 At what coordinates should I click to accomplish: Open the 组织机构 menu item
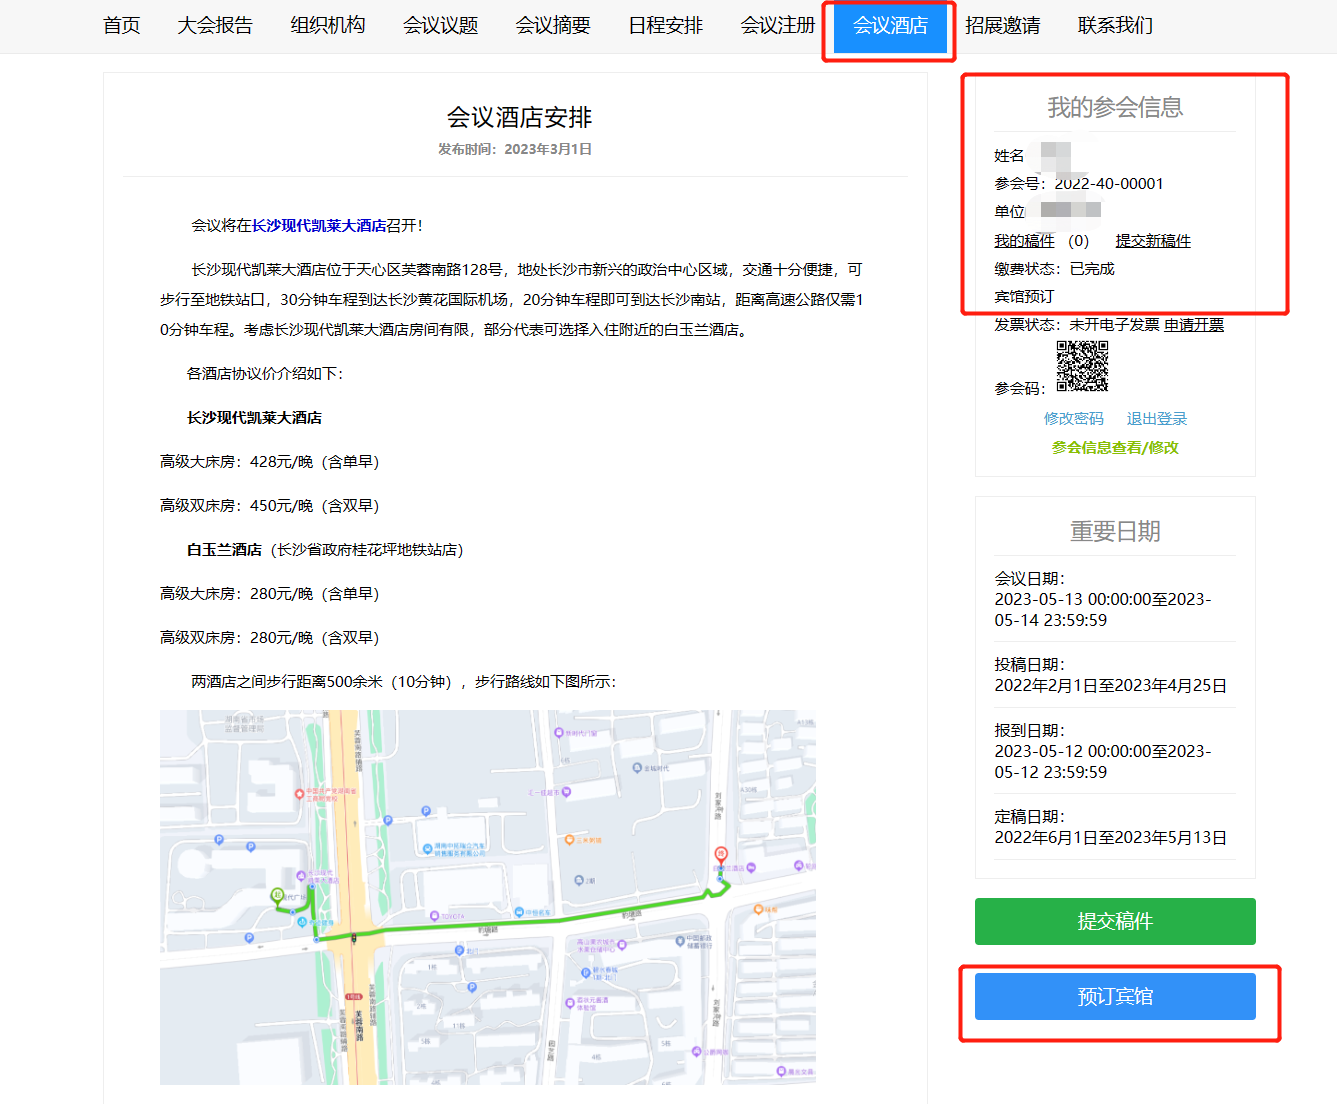coord(328,26)
